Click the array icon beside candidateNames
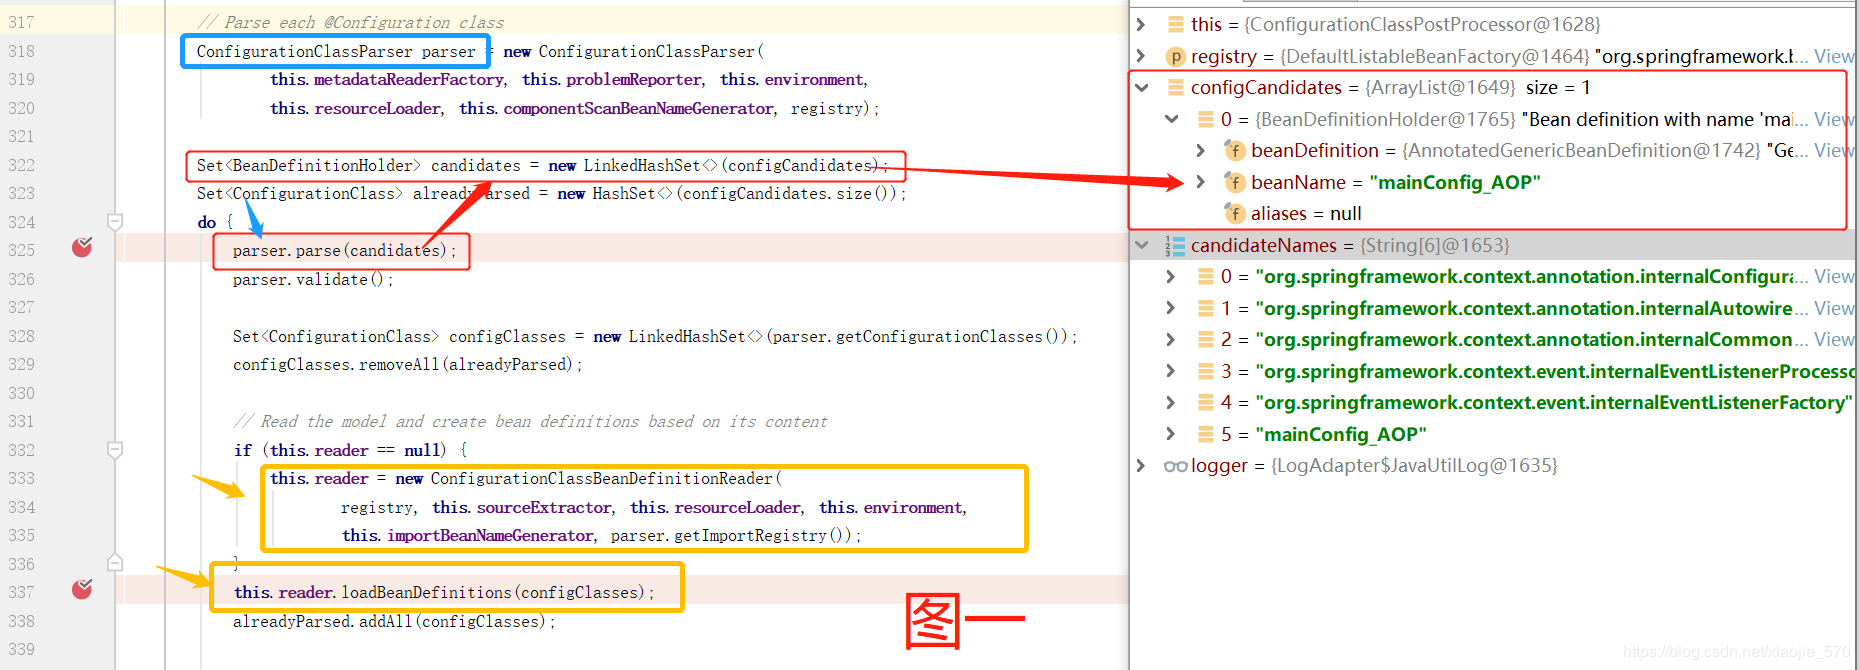 pyautogui.click(x=1176, y=245)
